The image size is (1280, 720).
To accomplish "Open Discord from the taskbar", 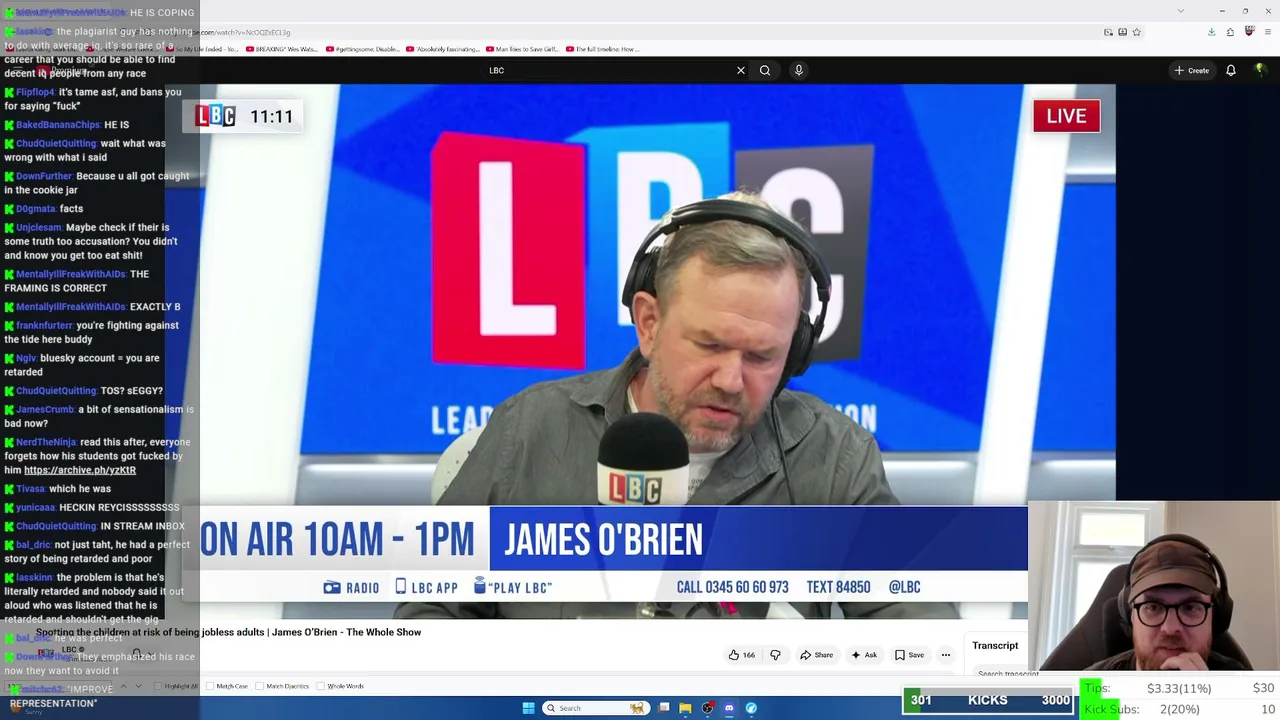I will (x=729, y=708).
